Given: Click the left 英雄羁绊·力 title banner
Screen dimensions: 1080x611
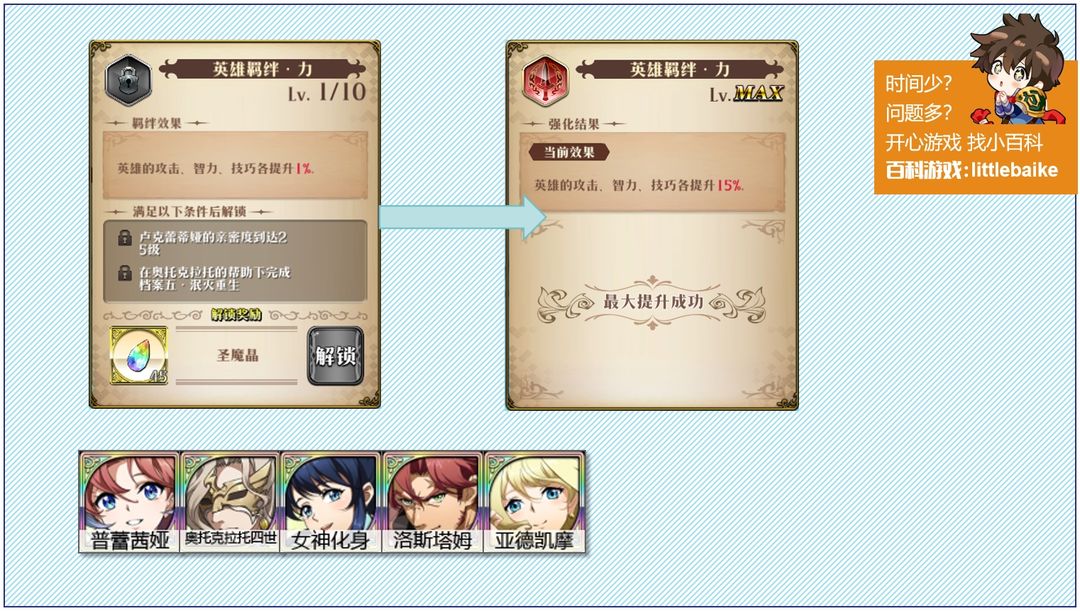Looking at the screenshot, I should (x=262, y=69).
